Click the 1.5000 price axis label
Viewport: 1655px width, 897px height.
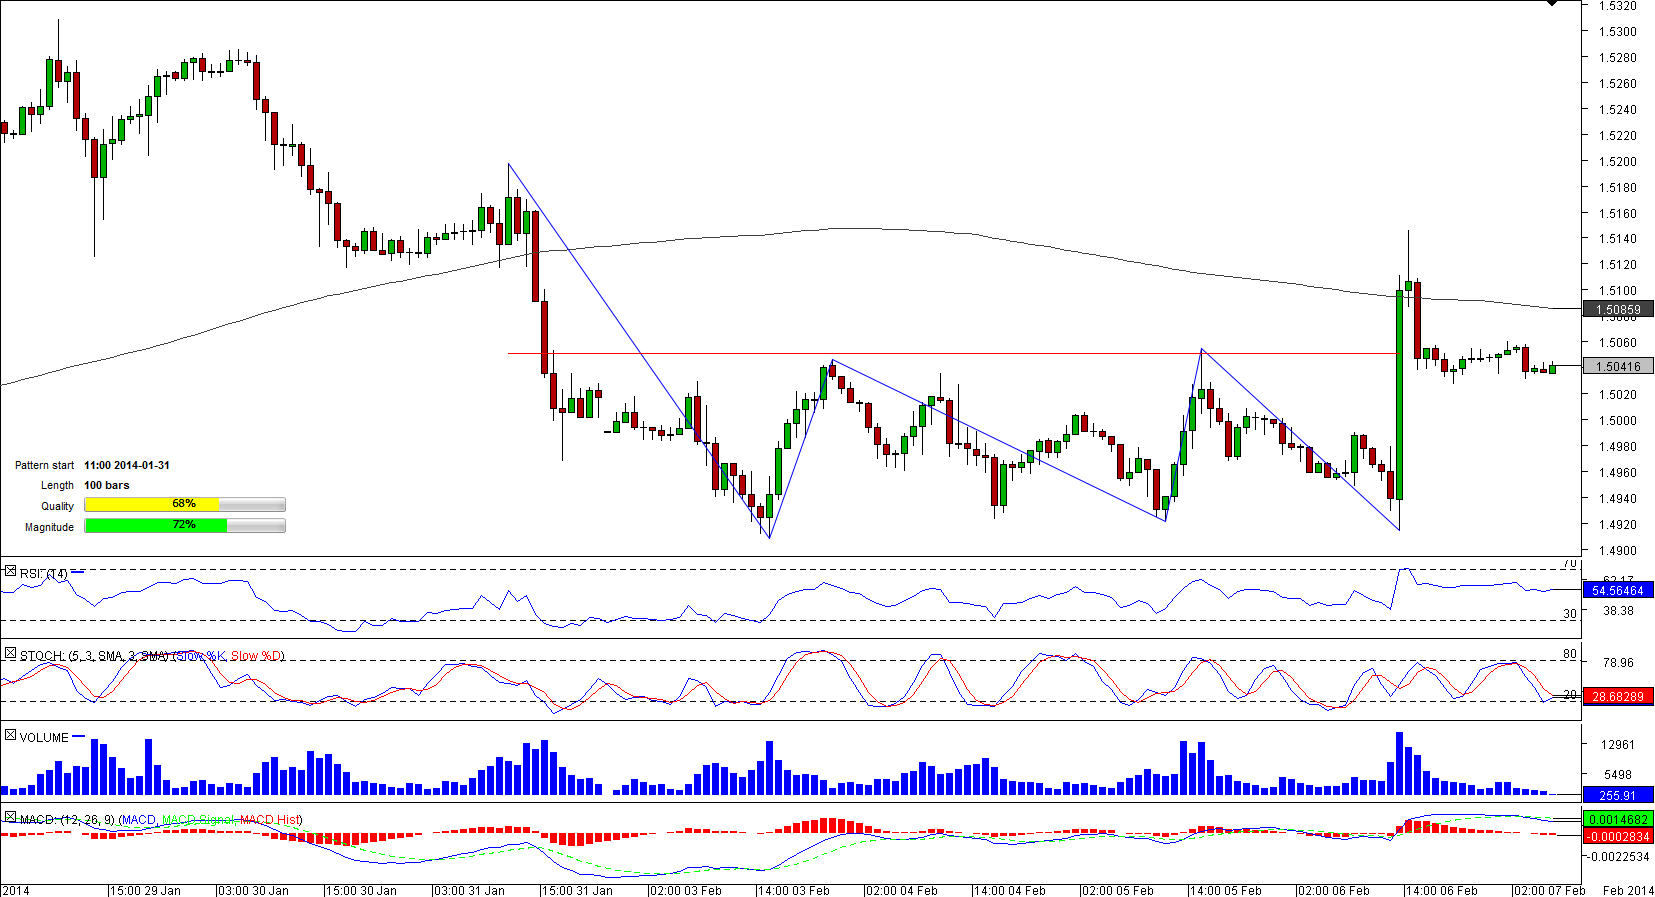pyautogui.click(x=1618, y=421)
